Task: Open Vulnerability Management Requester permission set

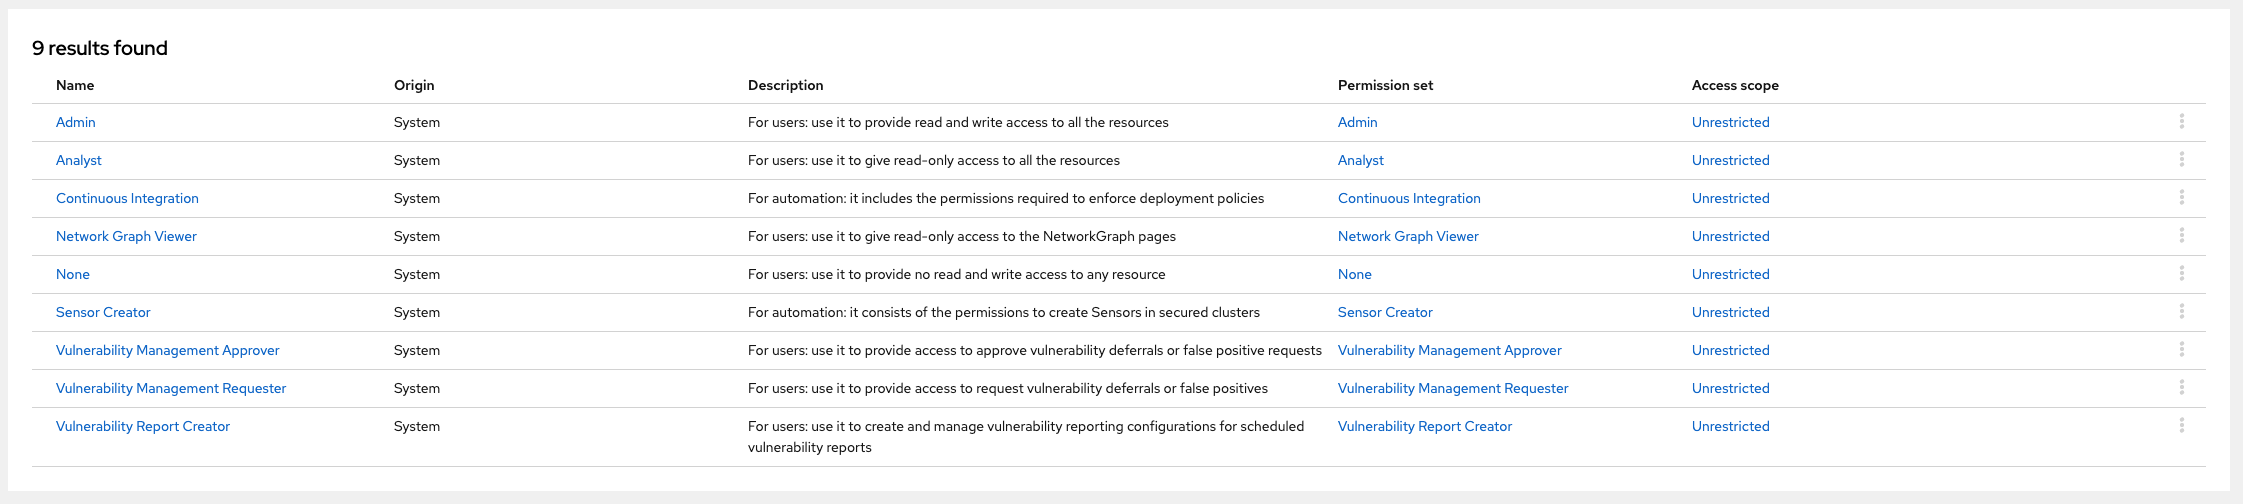Action: coord(1453,388)
